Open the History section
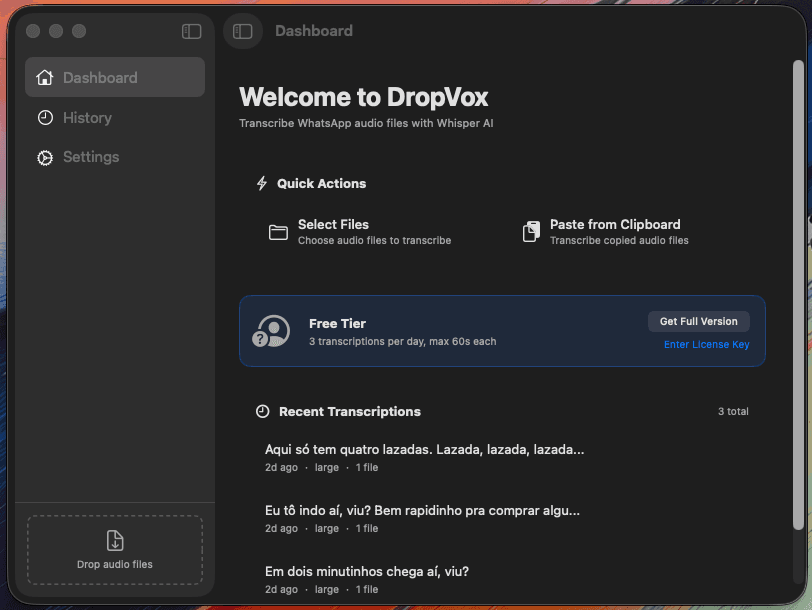The height and width of the screenshot is (610, 812). [87, 117]
